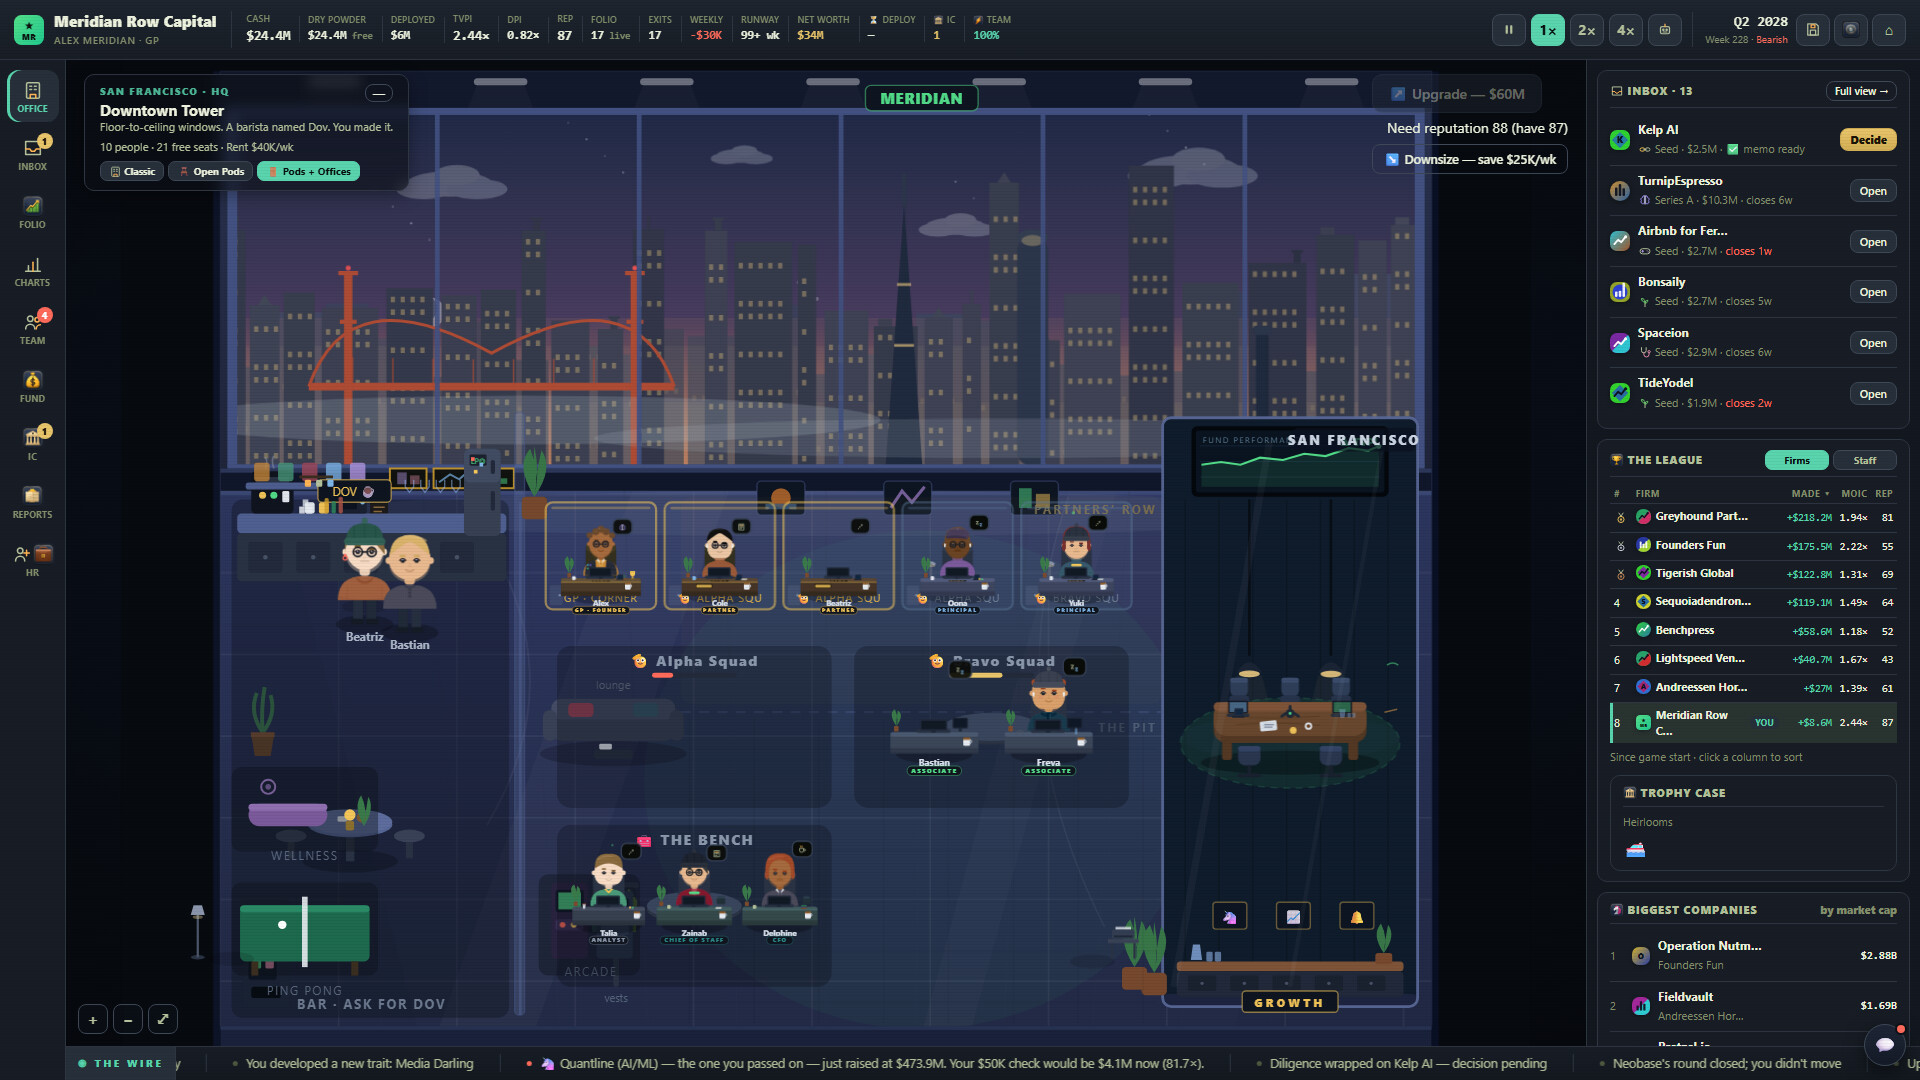Open the TideYodel deal
The height and width of the screenshot is (1080, 1920).
[x=1872, y=394]
